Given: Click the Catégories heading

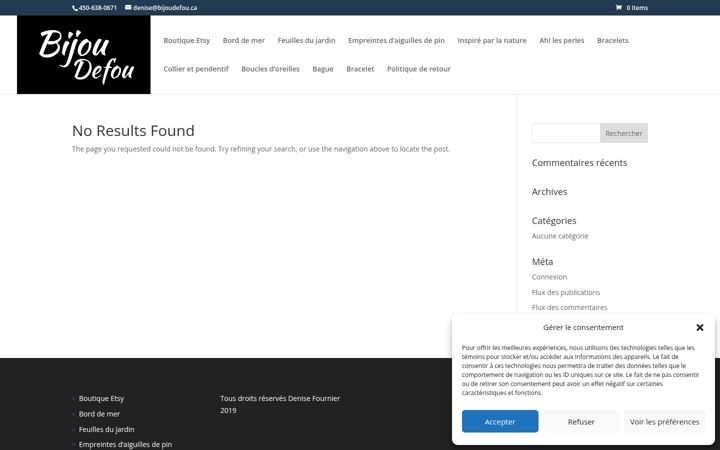Looking at the screenshot, I should (x=554, y=221).
